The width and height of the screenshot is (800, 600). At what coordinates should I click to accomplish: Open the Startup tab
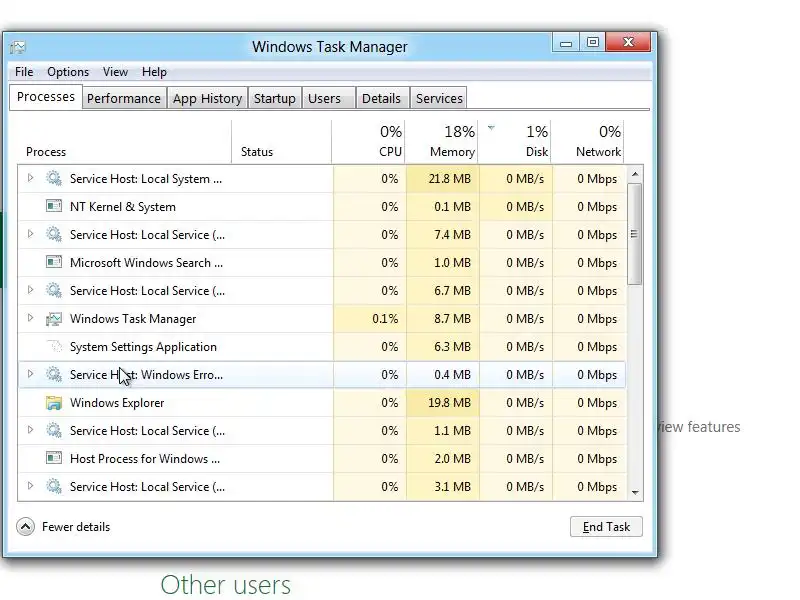coord(274,98)
